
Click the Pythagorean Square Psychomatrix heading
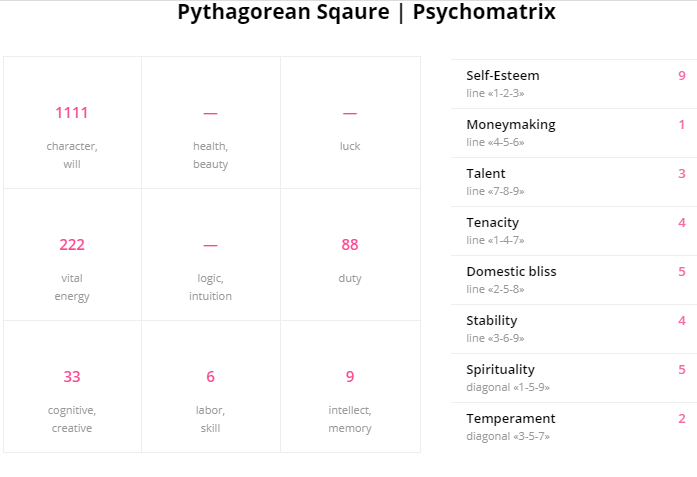[366, 12]
